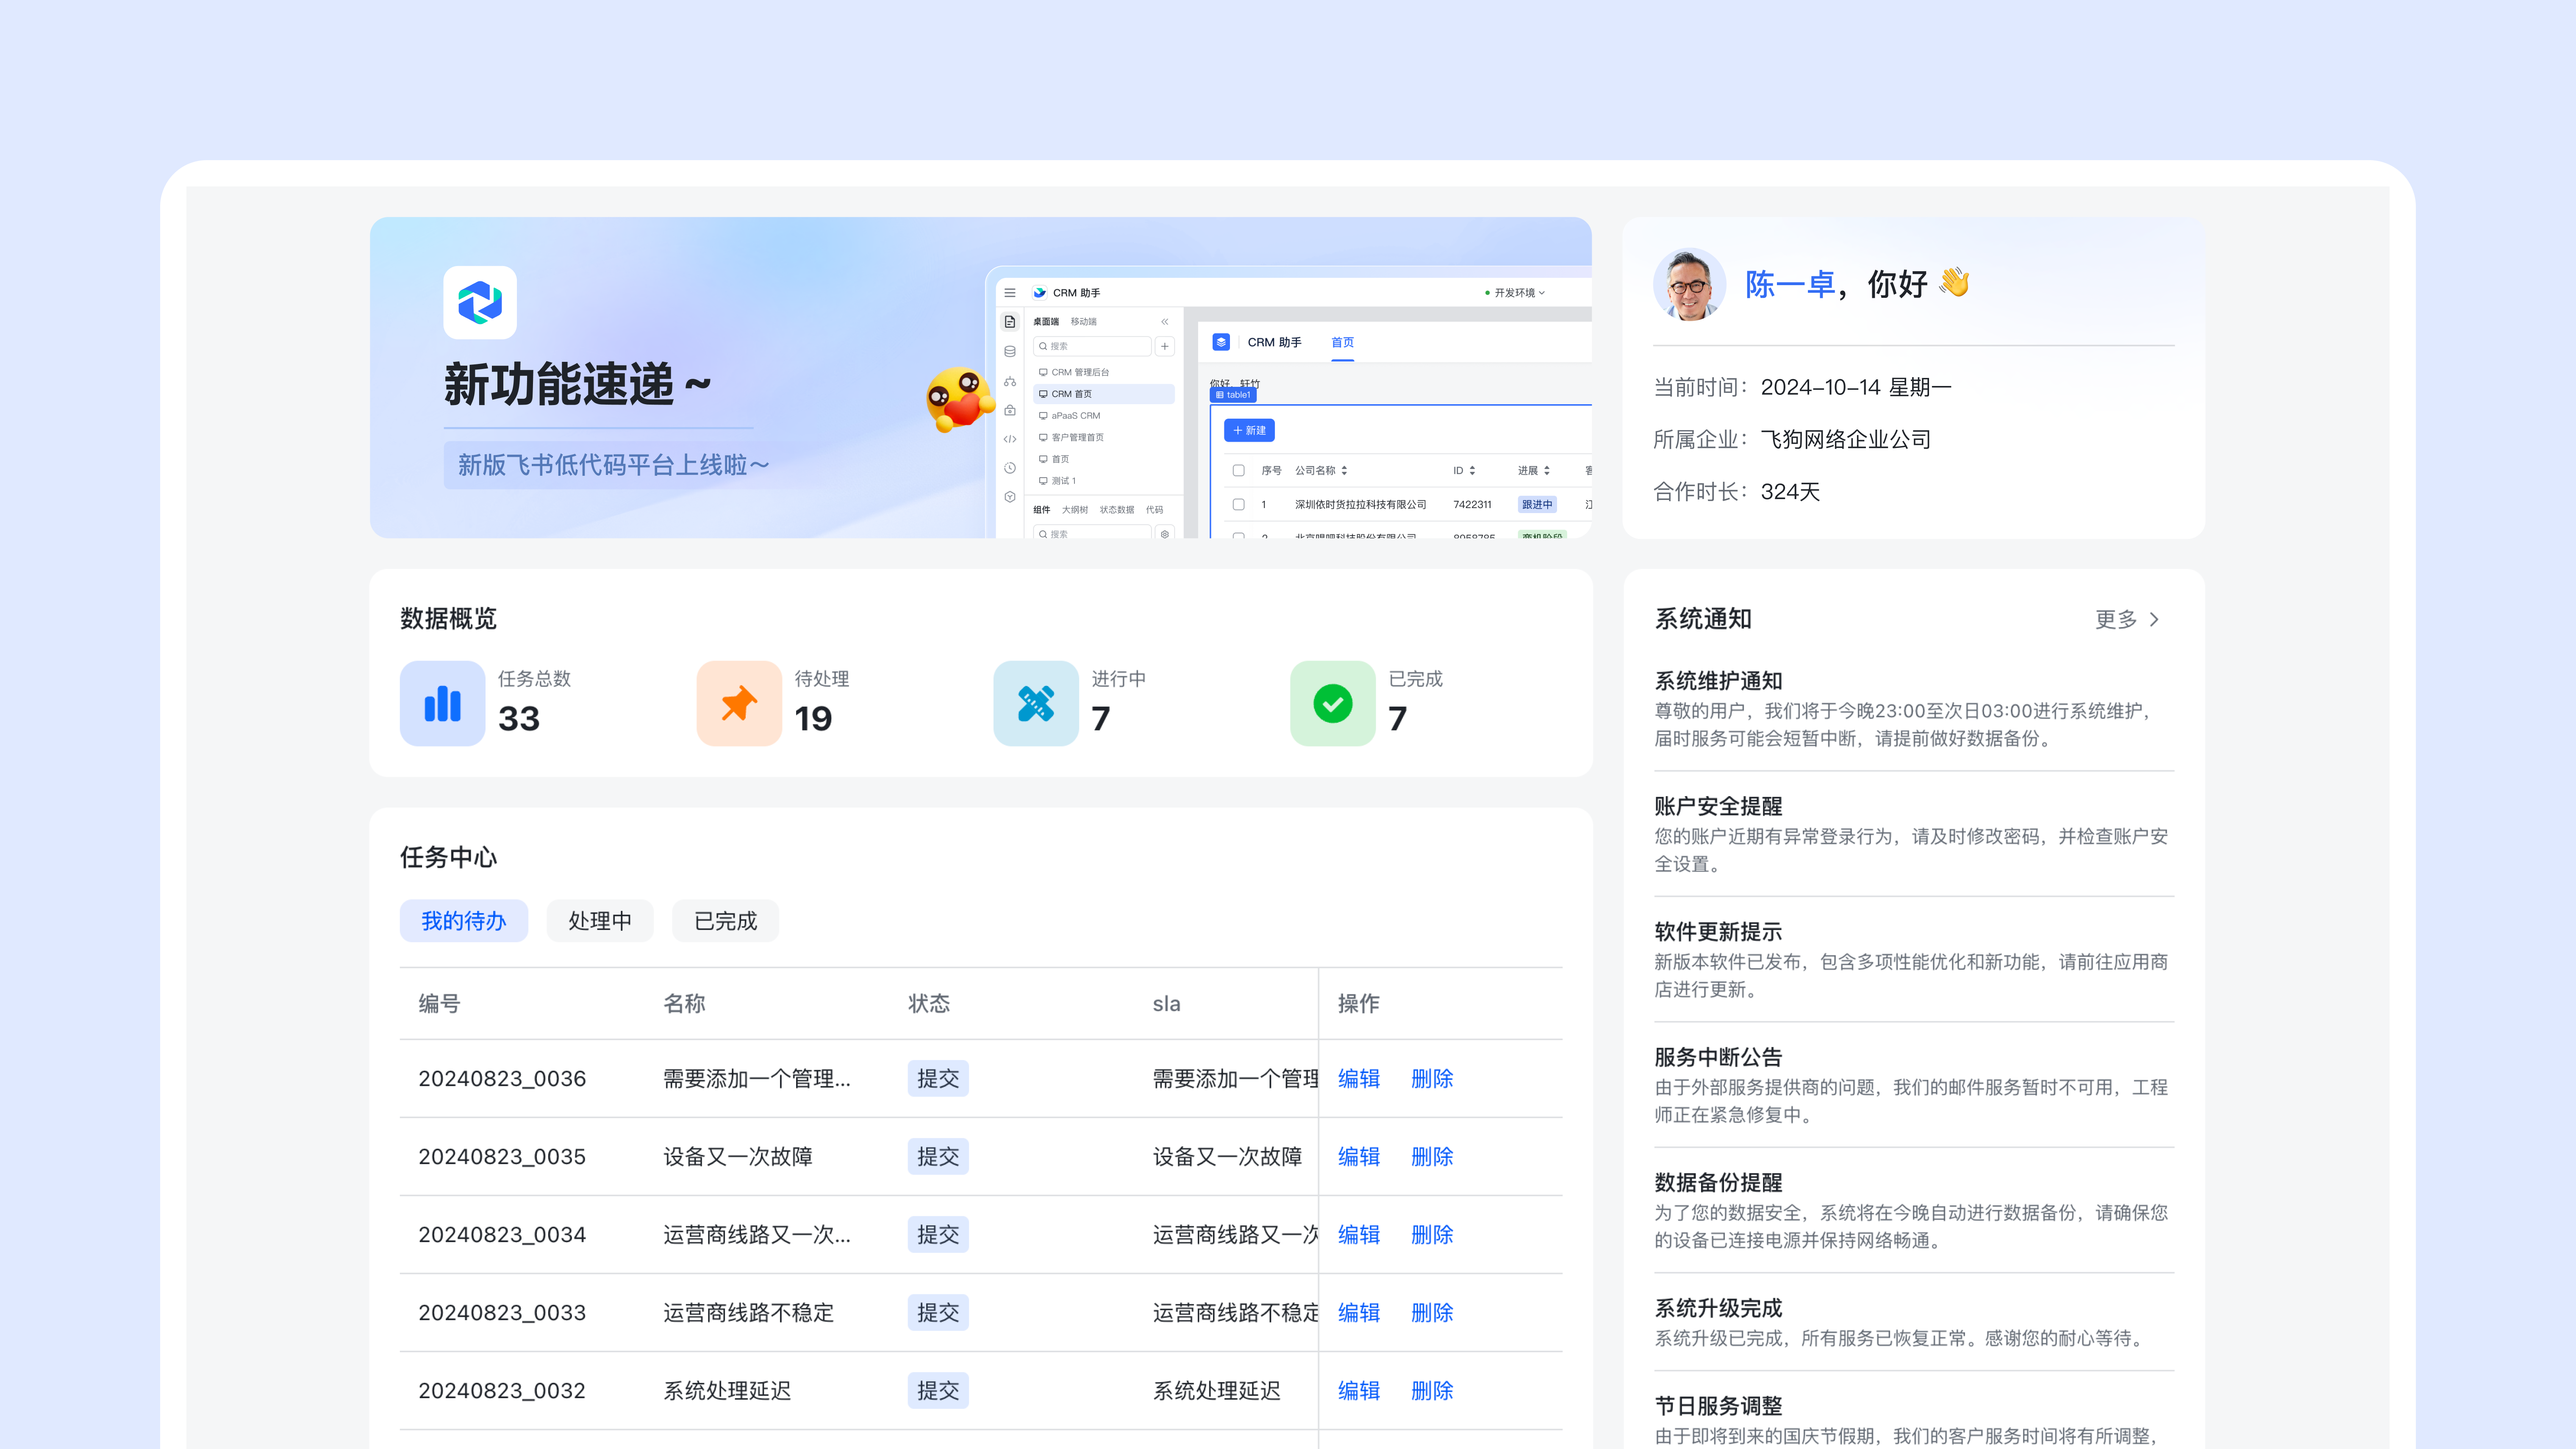
Task: Select the page document icon in preview sidebar
Action: (x=1010, y=322)
